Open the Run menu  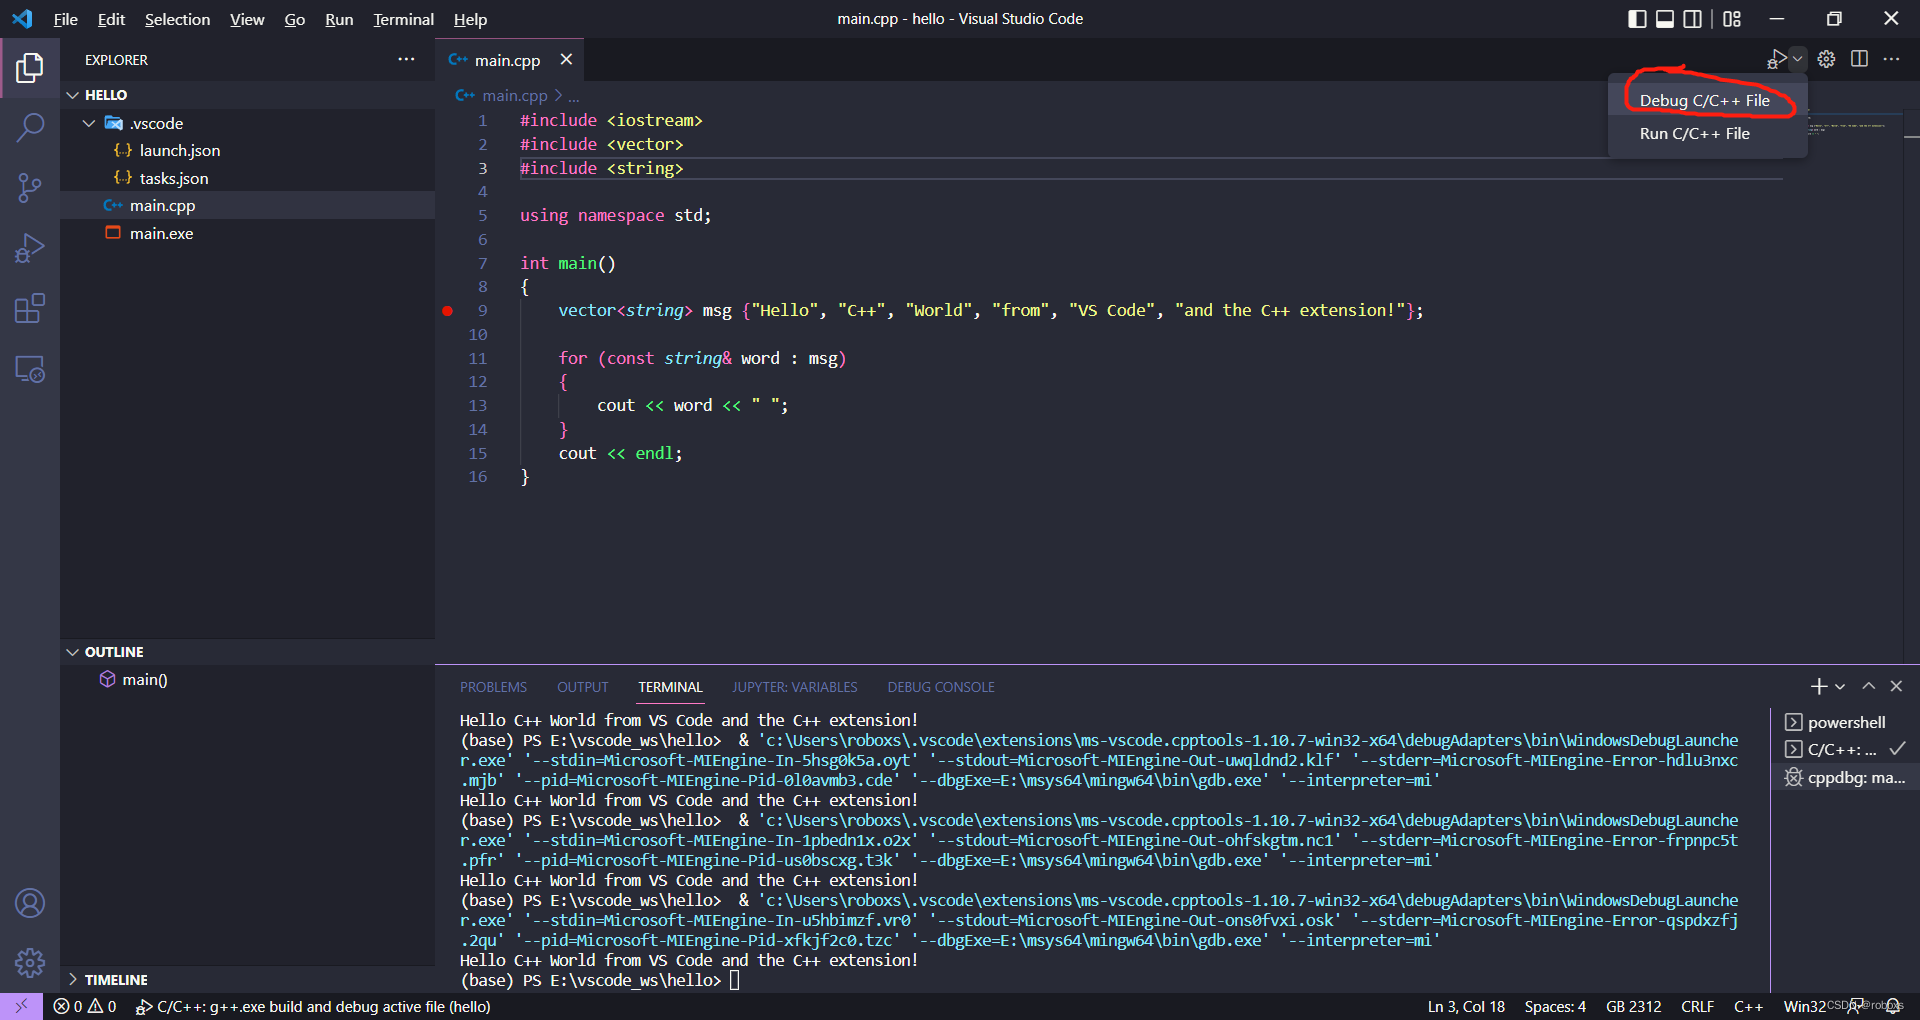click(x=338, y=19)
